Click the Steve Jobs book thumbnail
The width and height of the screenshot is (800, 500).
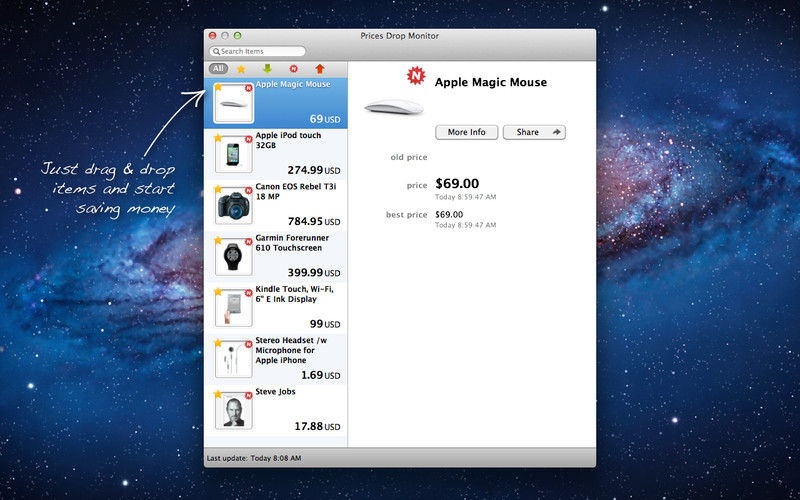[x=234, y=411]
